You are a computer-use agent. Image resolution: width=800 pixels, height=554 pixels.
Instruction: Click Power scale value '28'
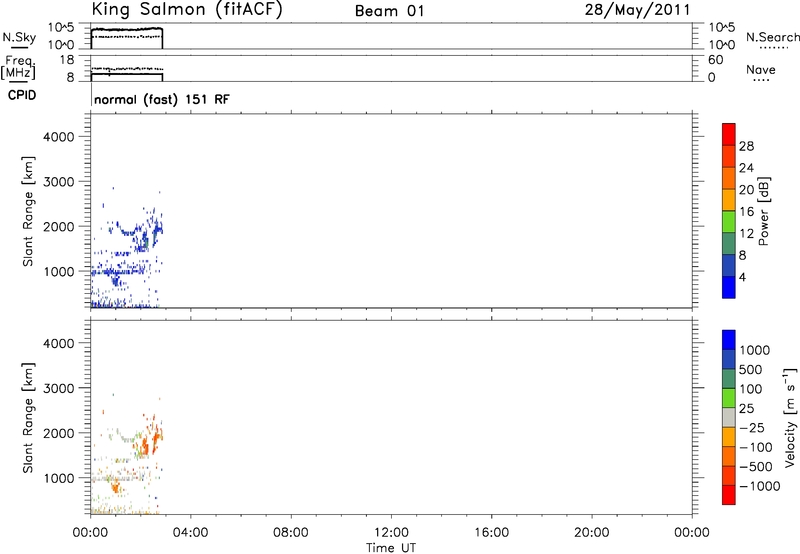click(x=746, y=146)
